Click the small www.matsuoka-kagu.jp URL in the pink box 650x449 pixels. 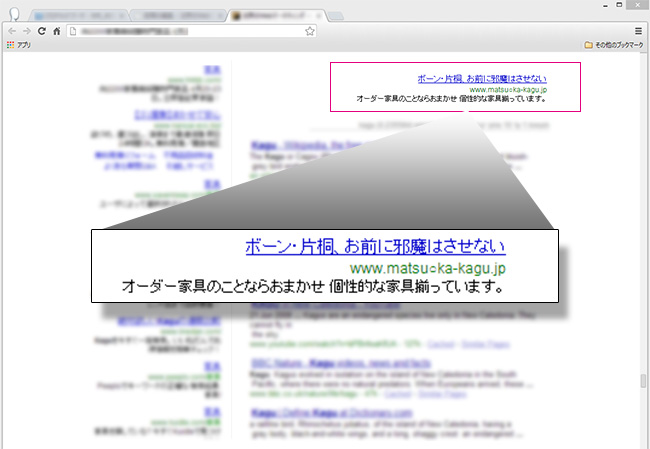coord(508,89)
